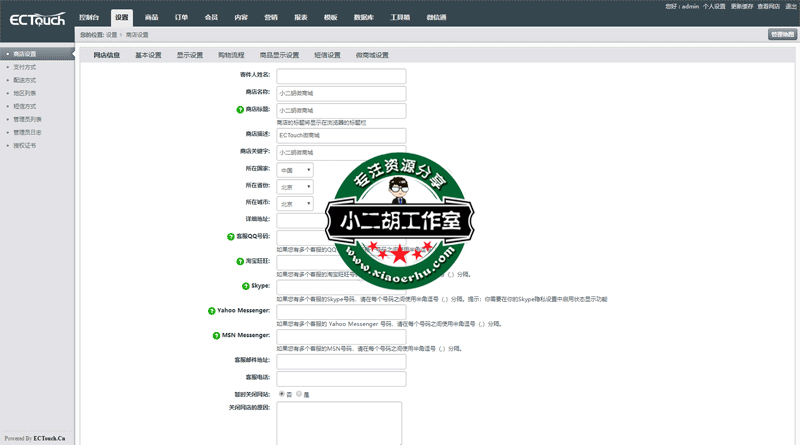Show the Yahoo Messenger help icon tip
Viewport: 800px width, 445px height.
click(212, 311)
